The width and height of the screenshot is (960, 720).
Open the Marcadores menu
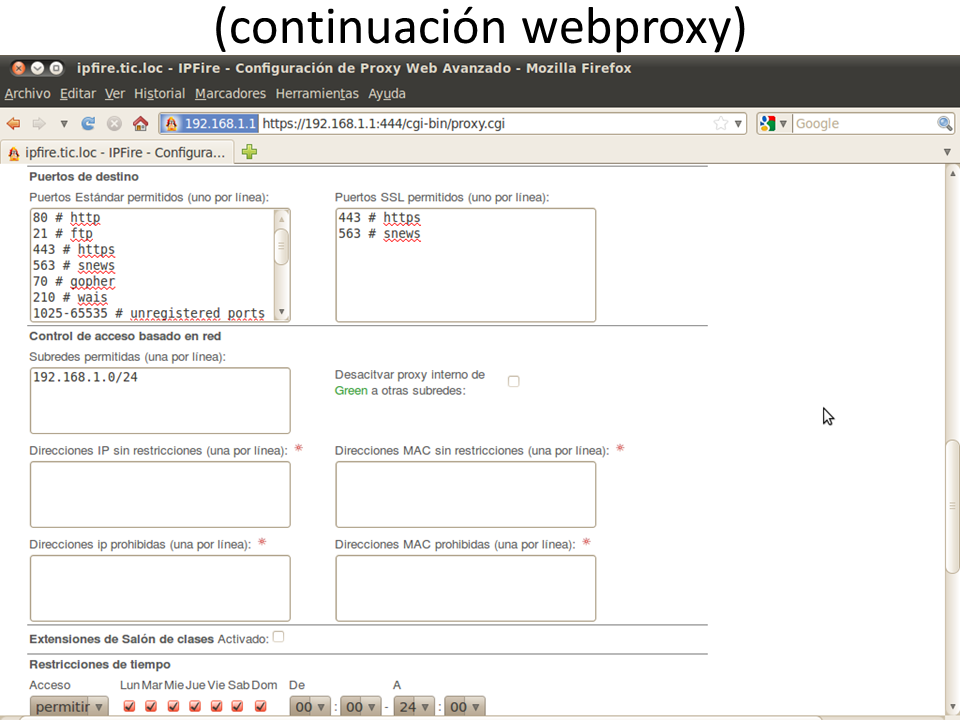(x=230, y=93)
